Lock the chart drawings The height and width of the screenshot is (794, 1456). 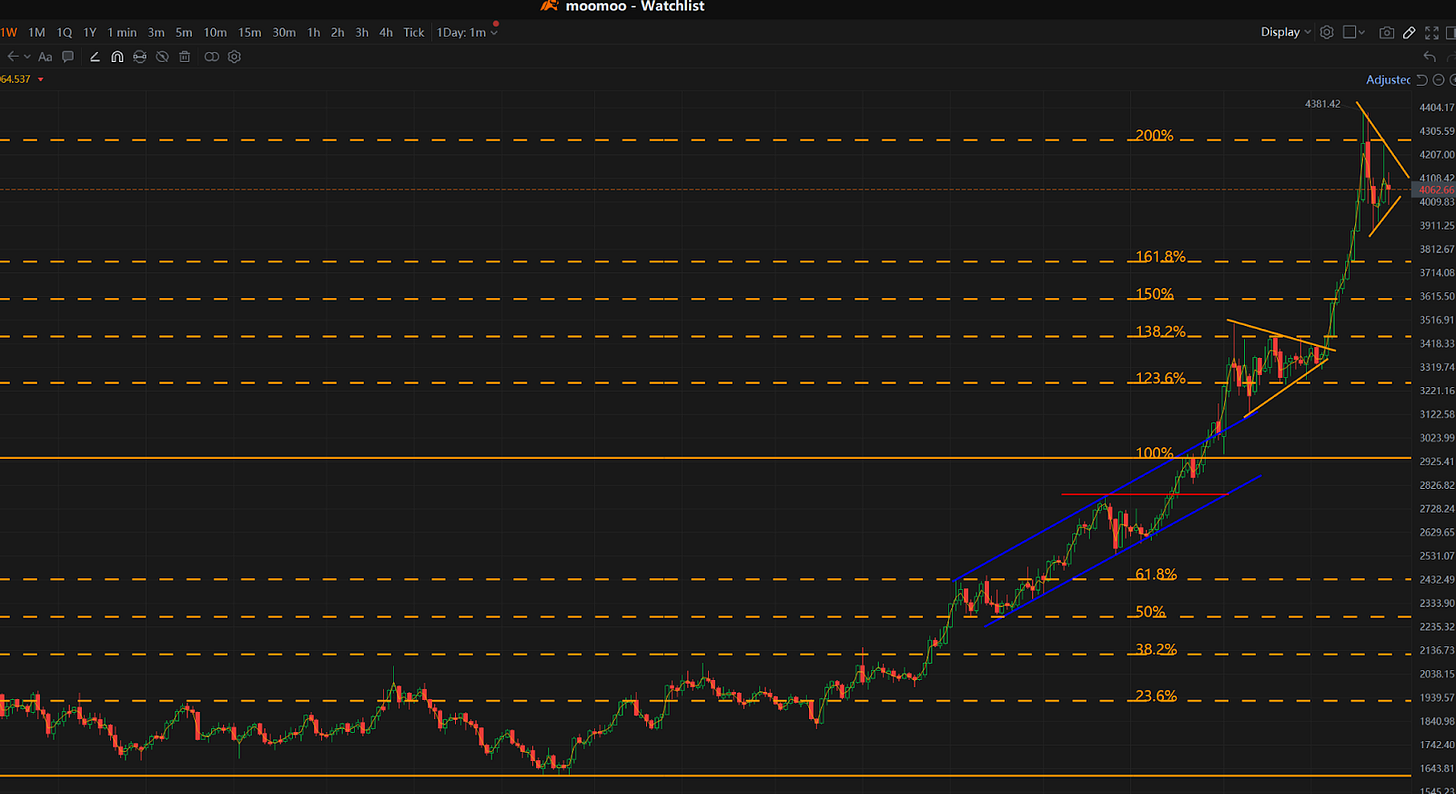[140, 57]
